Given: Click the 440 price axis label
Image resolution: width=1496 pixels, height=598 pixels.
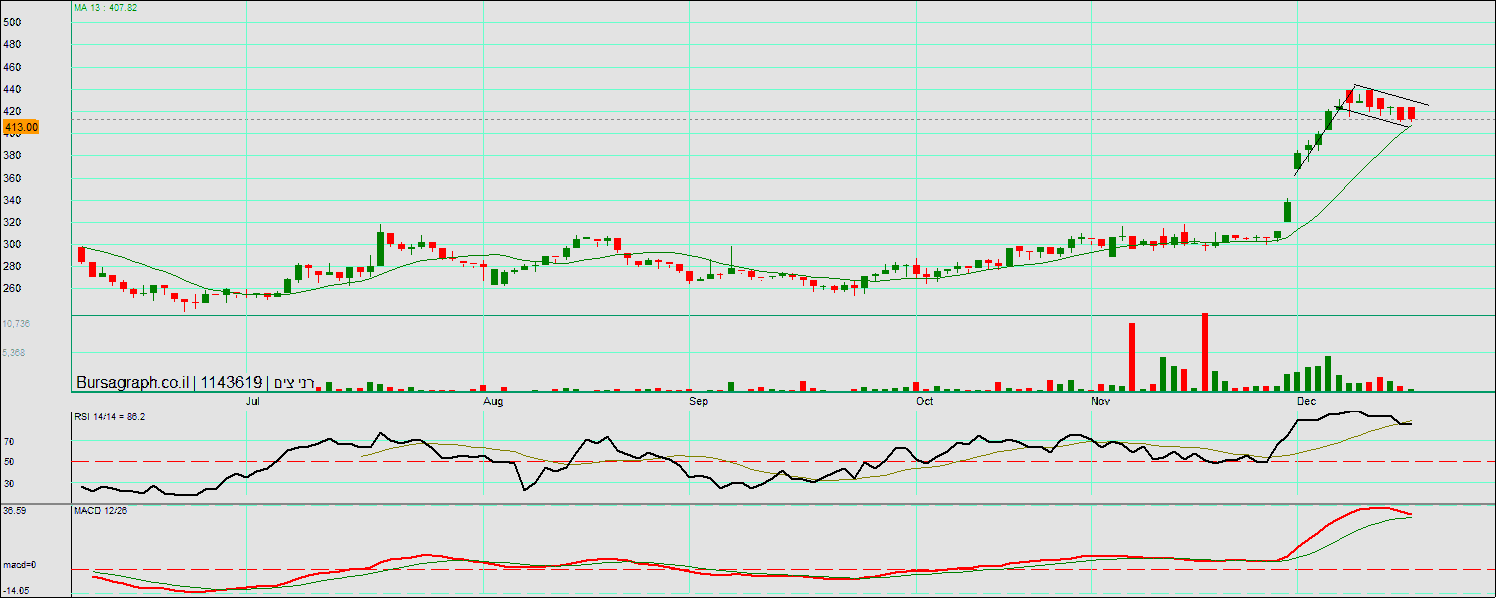Looking at the screenshot, I should pyautogui.click(x=12, y=89).
